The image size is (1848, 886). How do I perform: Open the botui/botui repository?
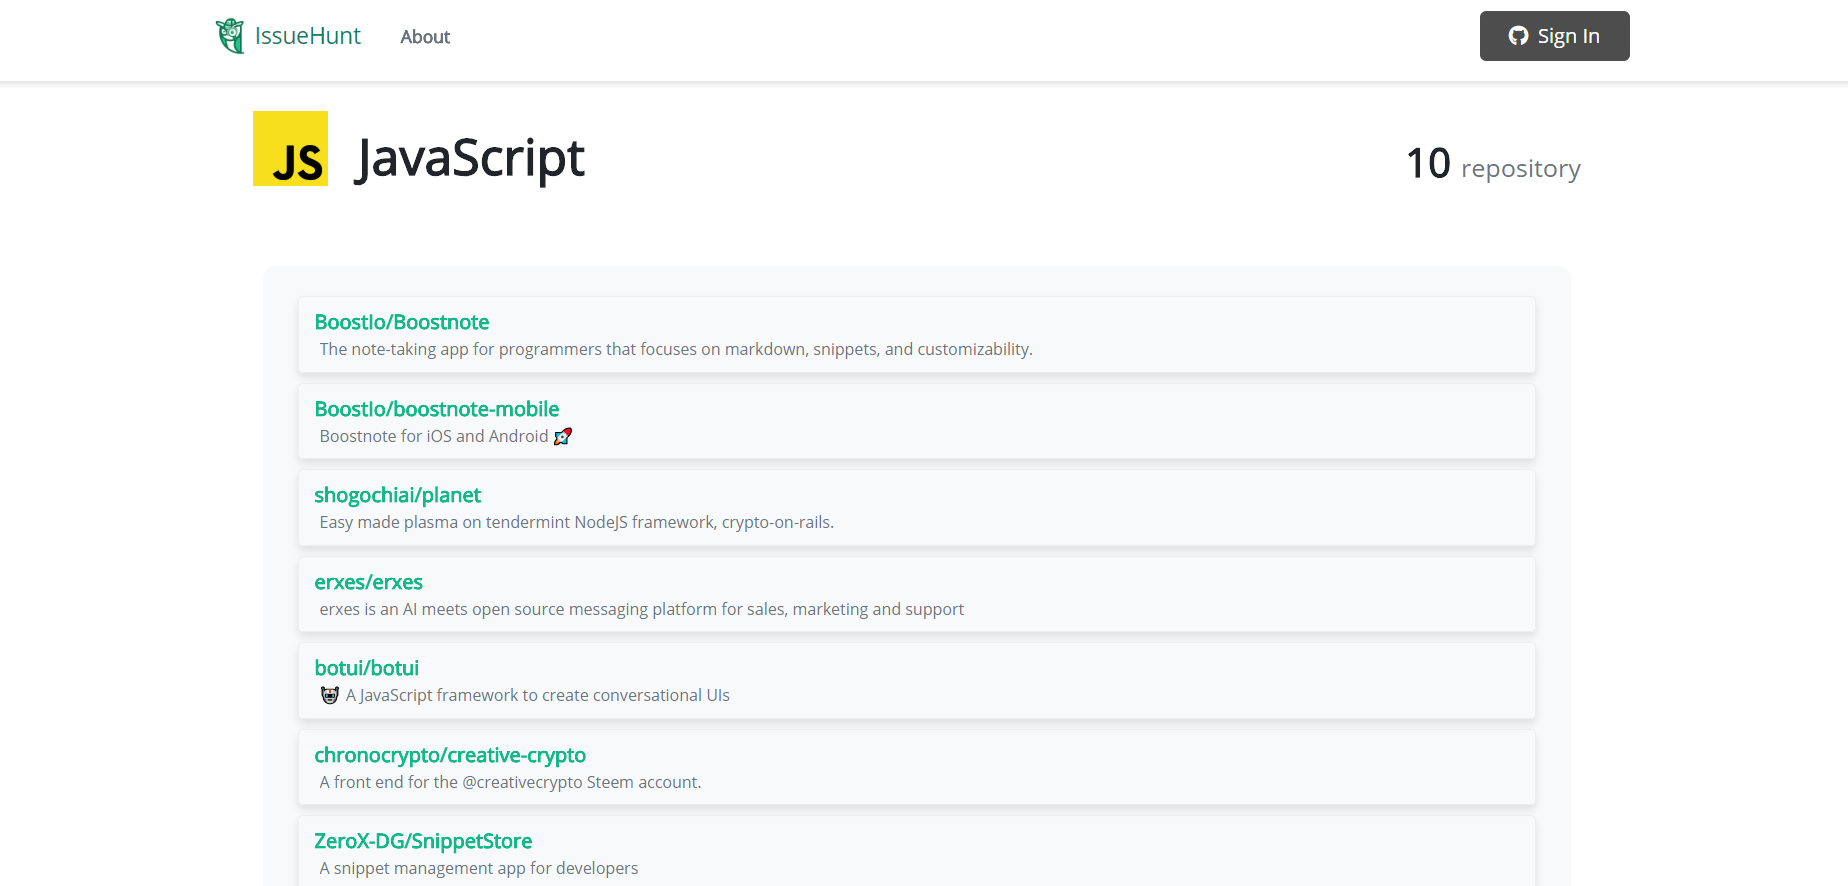(366, 668)
